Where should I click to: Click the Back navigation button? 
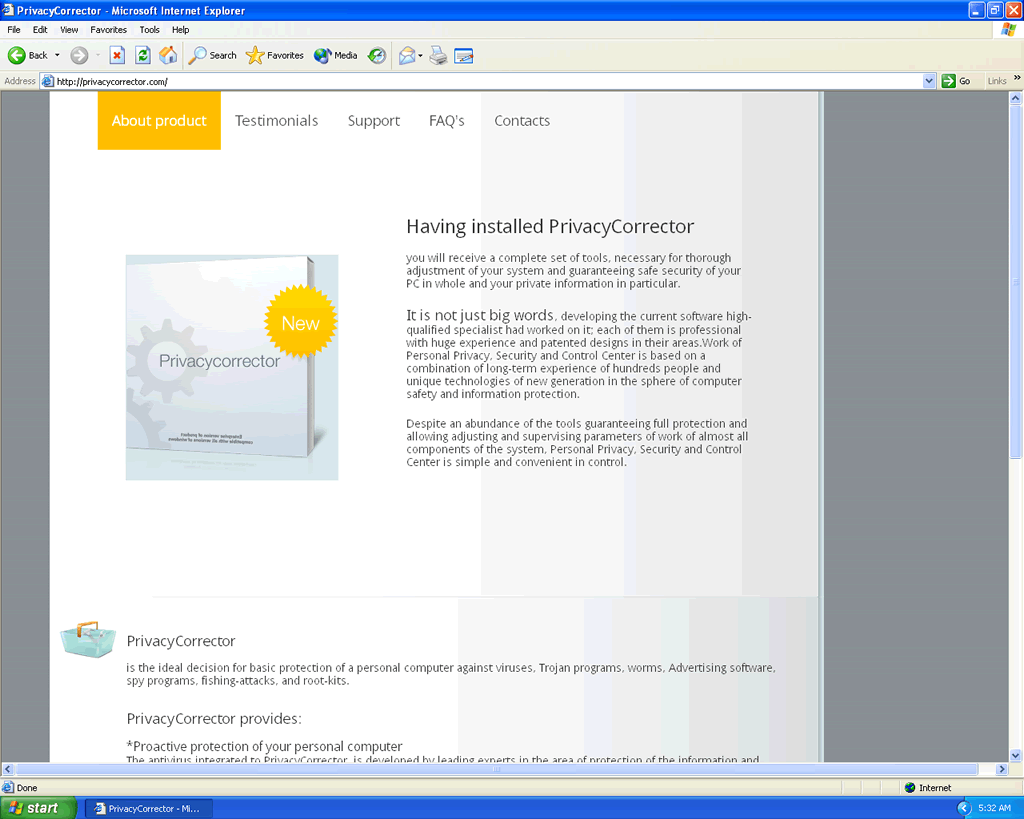pyautogui.click(x=28, y=55)
